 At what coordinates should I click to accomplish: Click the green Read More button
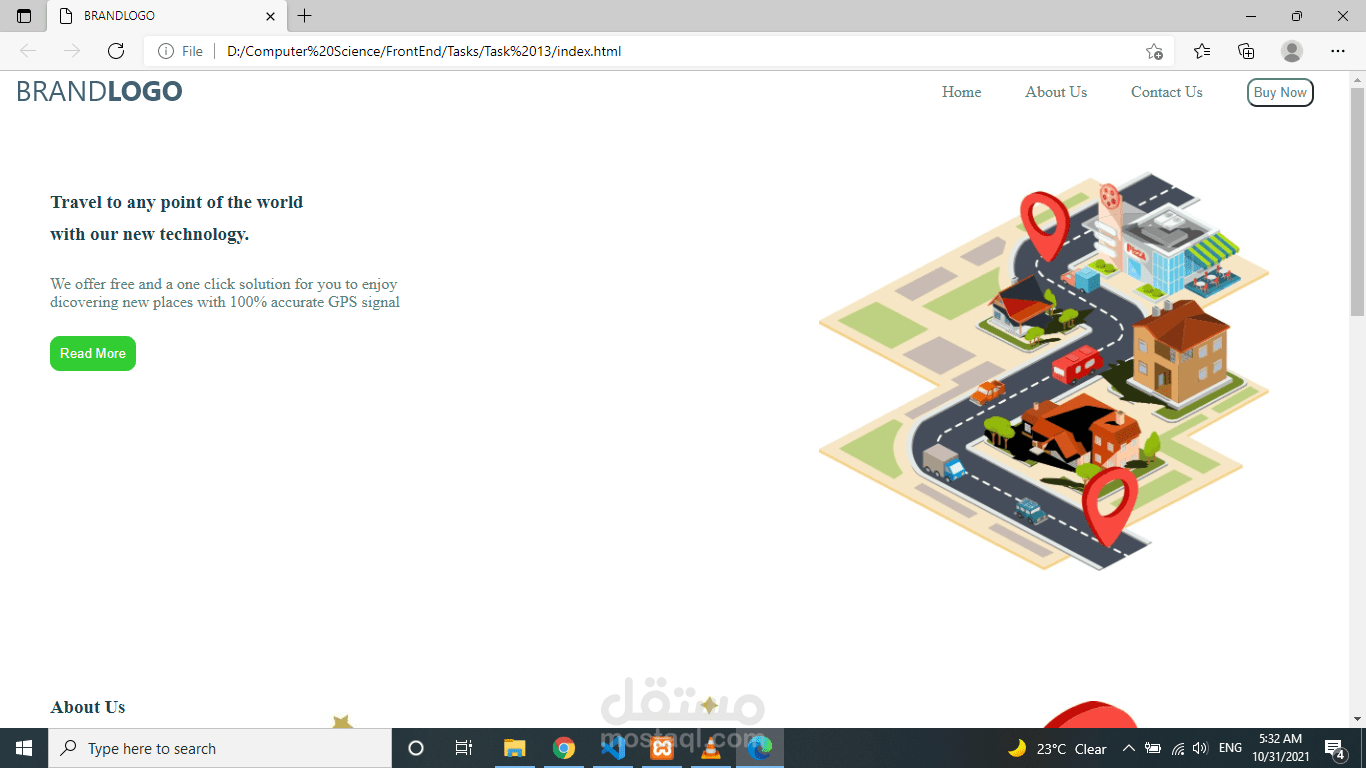click(93, 353)
